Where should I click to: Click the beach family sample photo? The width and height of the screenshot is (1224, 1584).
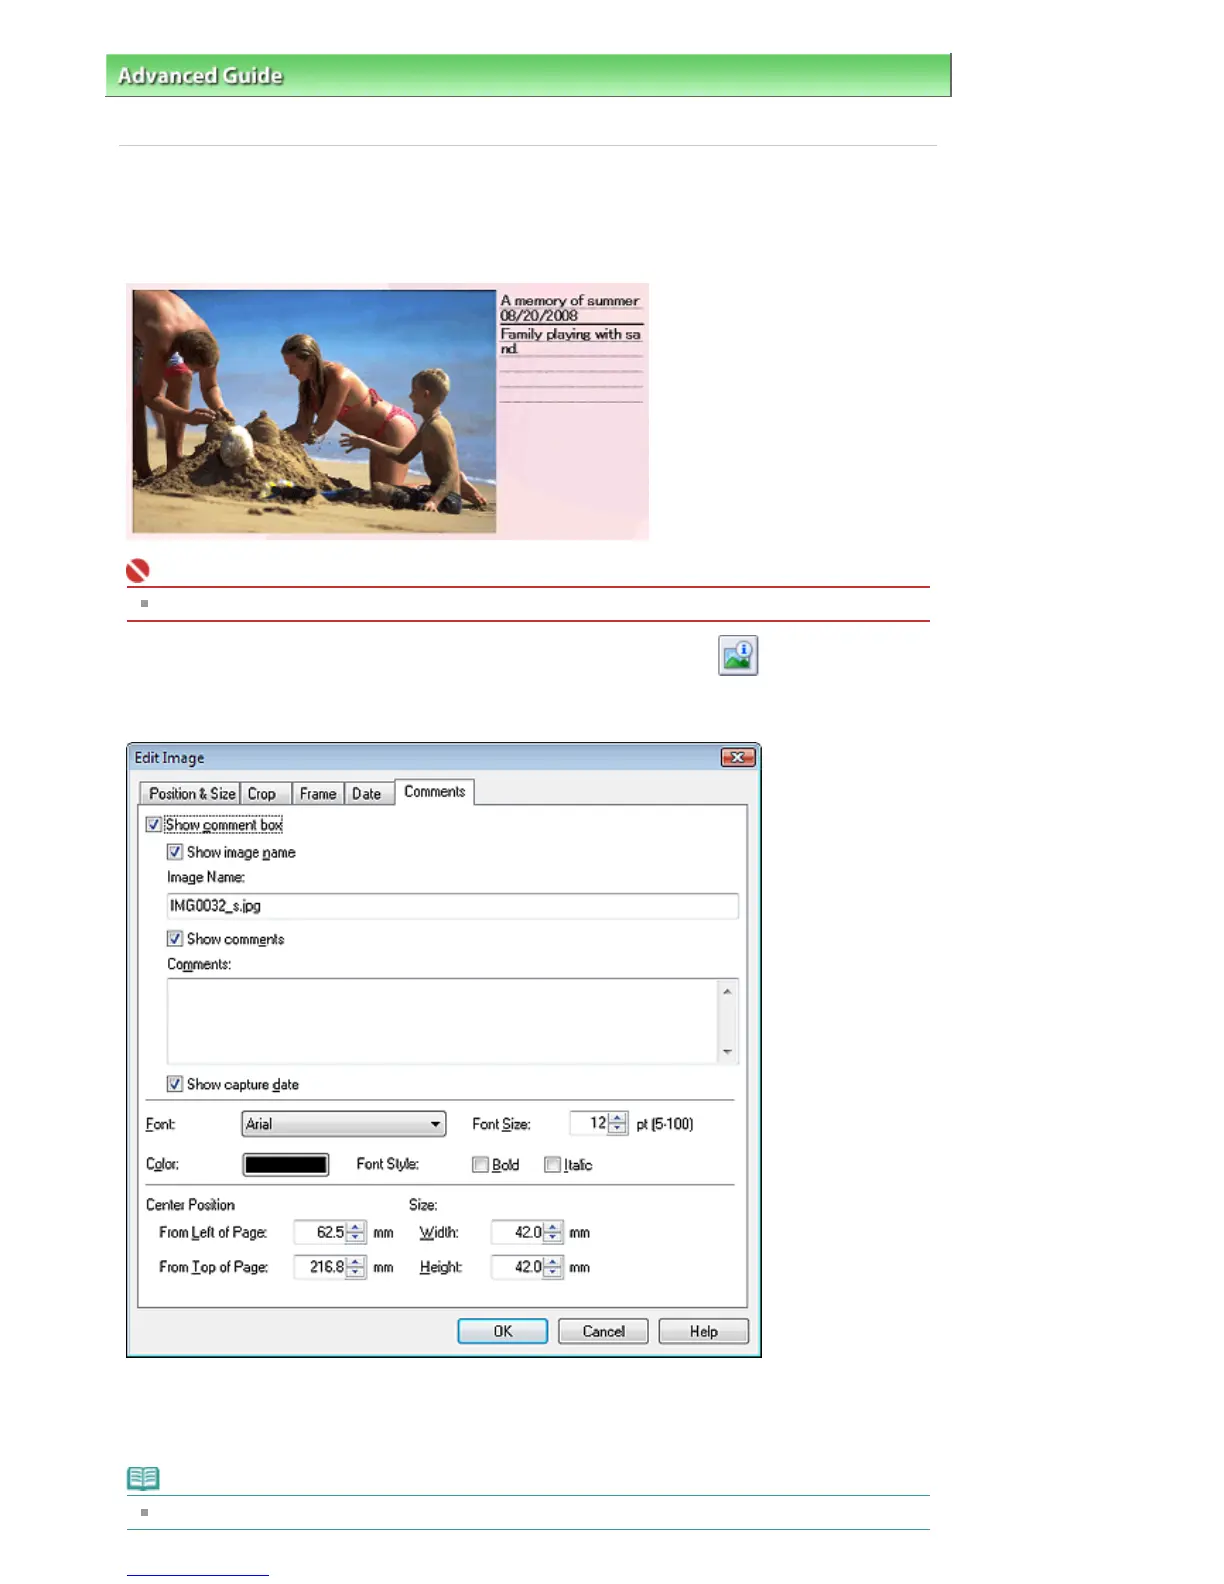(x=314, y=411)
